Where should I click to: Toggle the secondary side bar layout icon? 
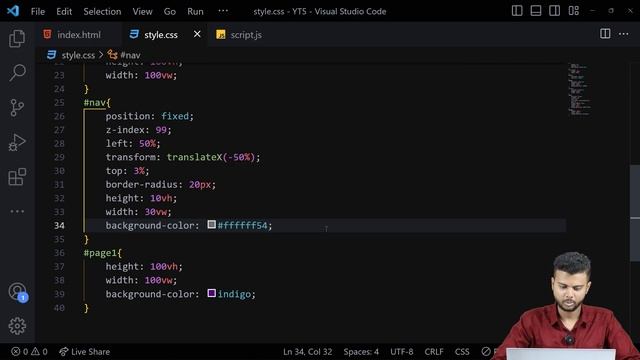coord(555,11)
